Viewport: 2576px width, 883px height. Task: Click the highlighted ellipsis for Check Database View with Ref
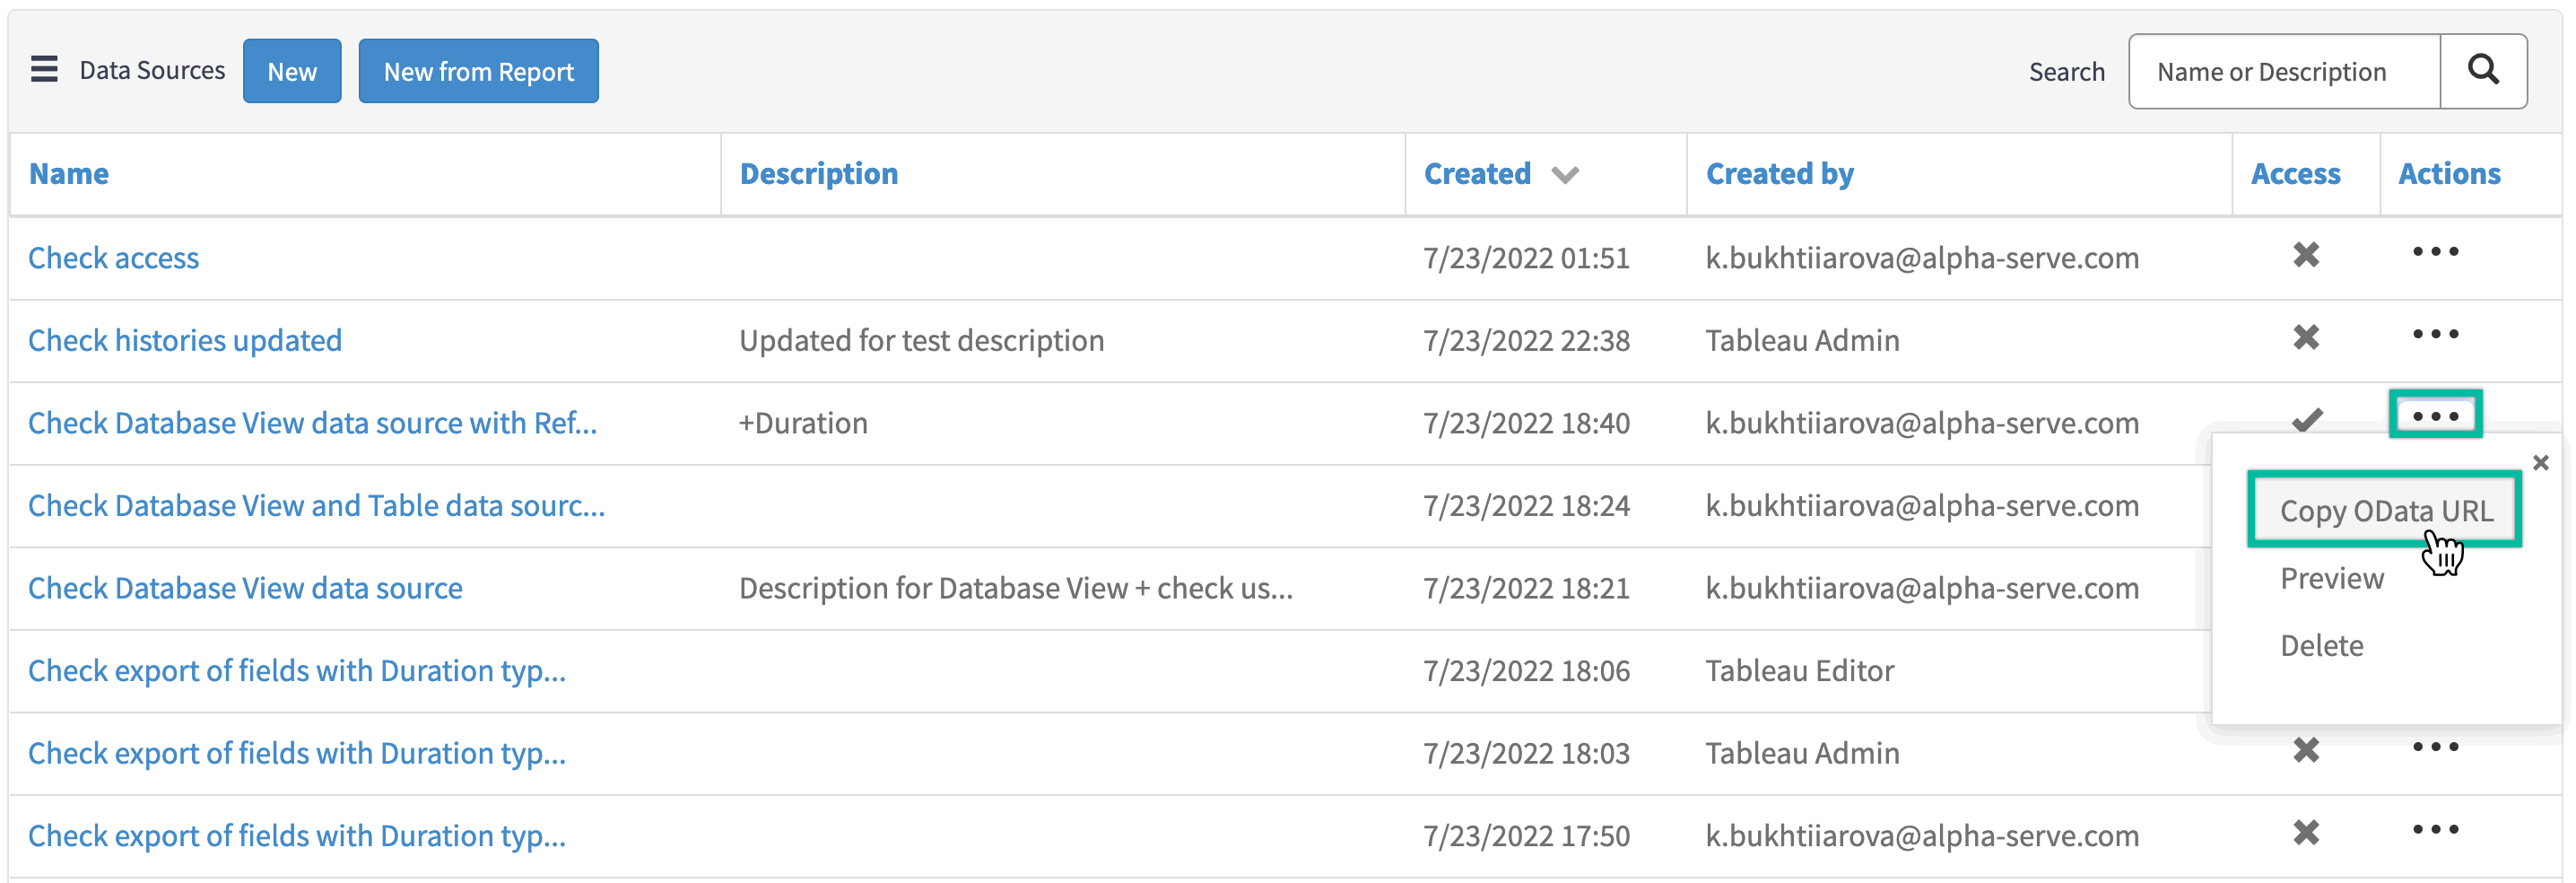click(x=2435, y=416)
